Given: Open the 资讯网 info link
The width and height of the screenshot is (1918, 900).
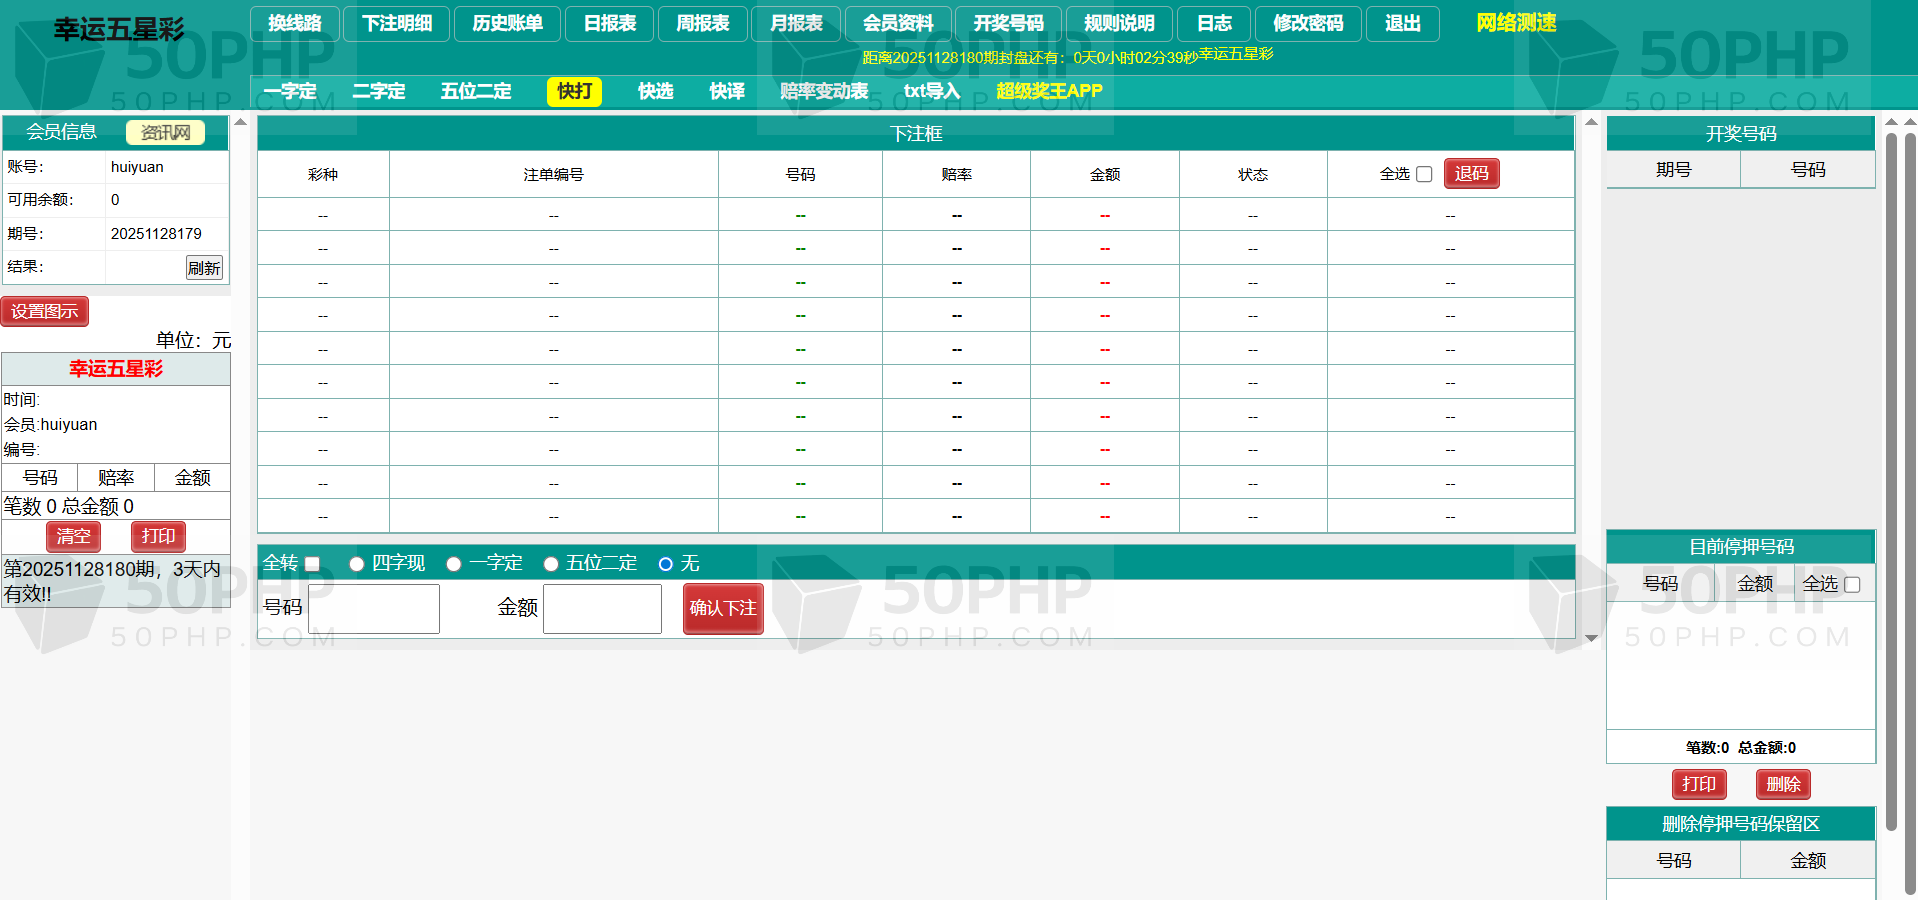Looking at the screenshot, I should pos(165,132).
